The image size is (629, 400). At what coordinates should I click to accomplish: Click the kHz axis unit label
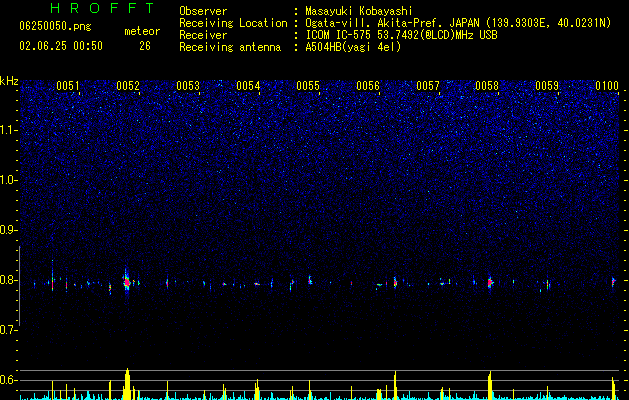[x=9, y=81]
